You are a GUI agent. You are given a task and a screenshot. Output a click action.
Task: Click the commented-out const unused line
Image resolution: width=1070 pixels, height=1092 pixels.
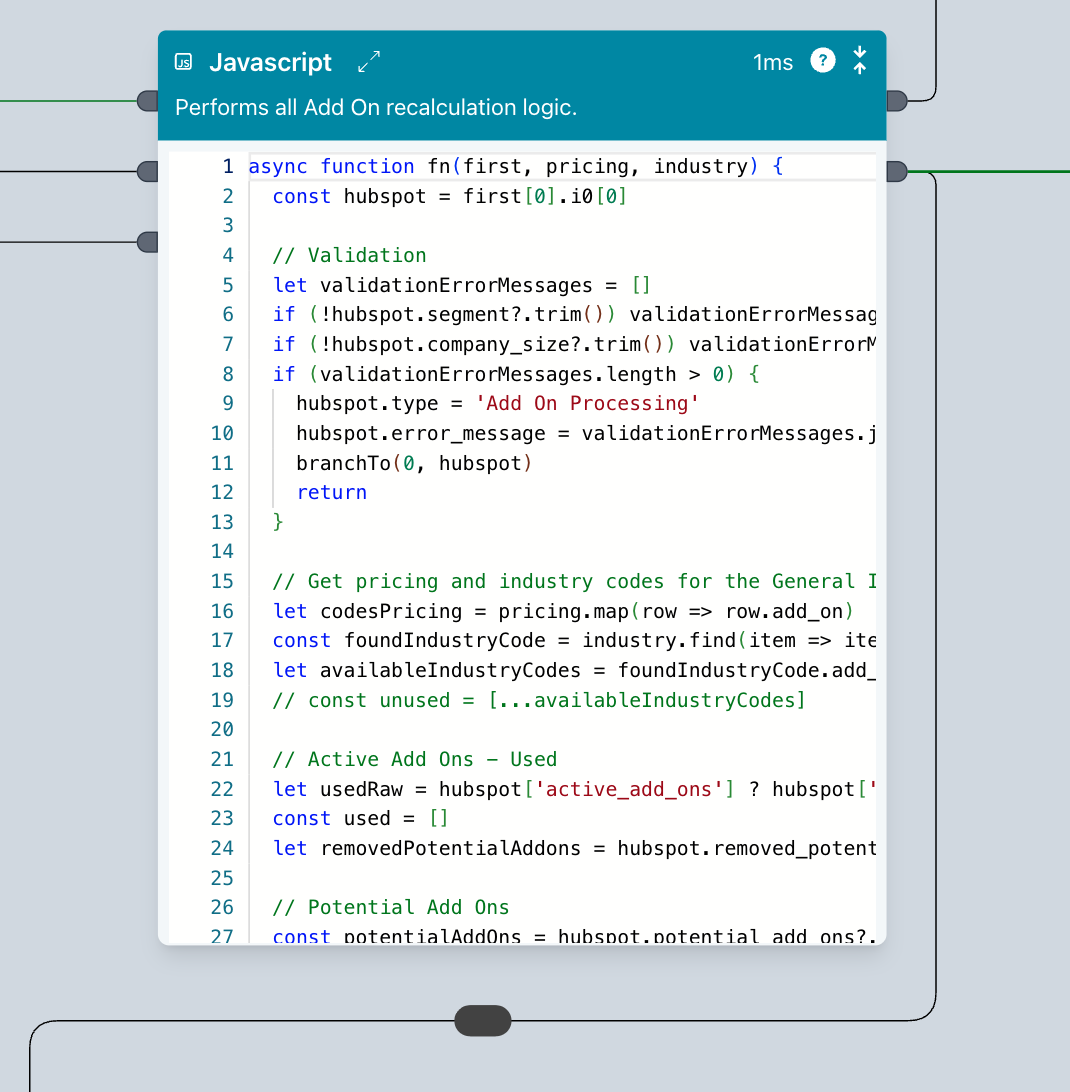click(x=538, y=700)
